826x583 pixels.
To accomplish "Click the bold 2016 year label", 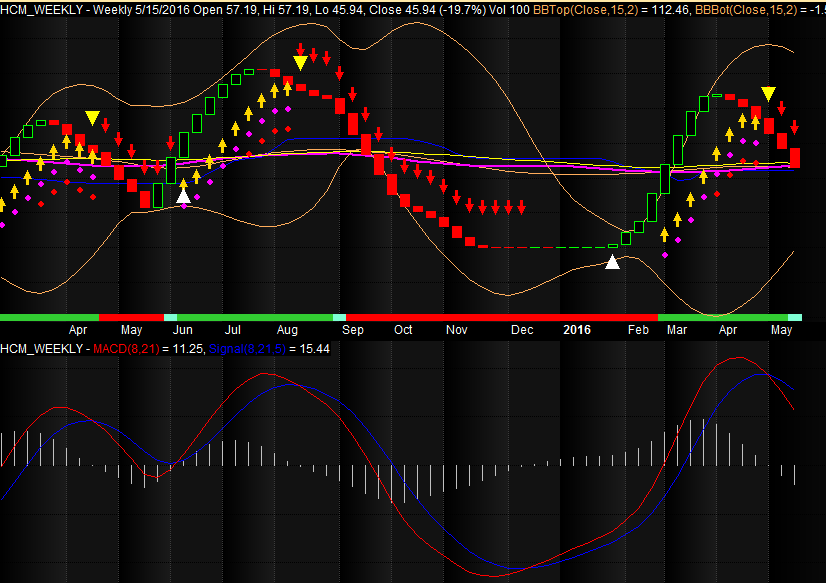I will point(577,330).
